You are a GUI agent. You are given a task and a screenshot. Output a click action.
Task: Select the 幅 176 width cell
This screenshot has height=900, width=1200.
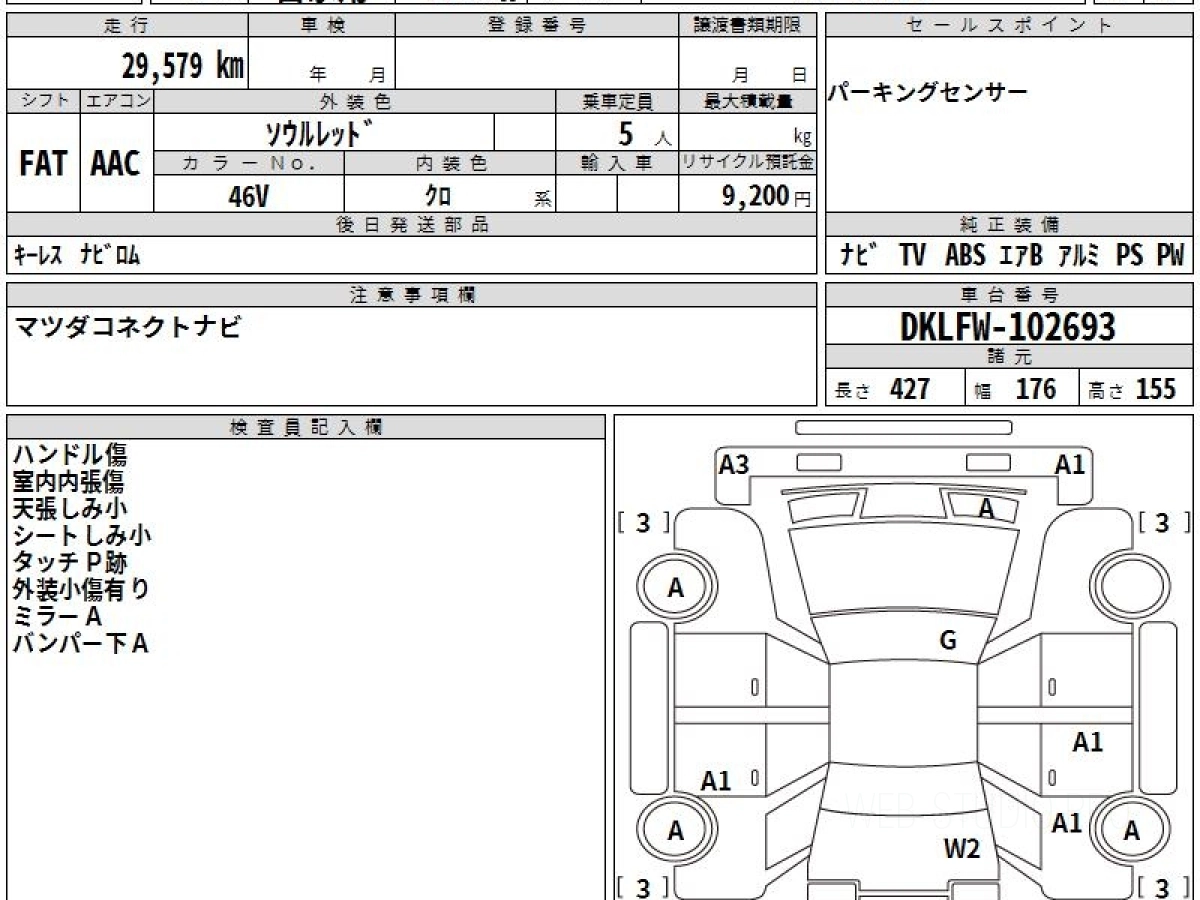(1022, 389)
